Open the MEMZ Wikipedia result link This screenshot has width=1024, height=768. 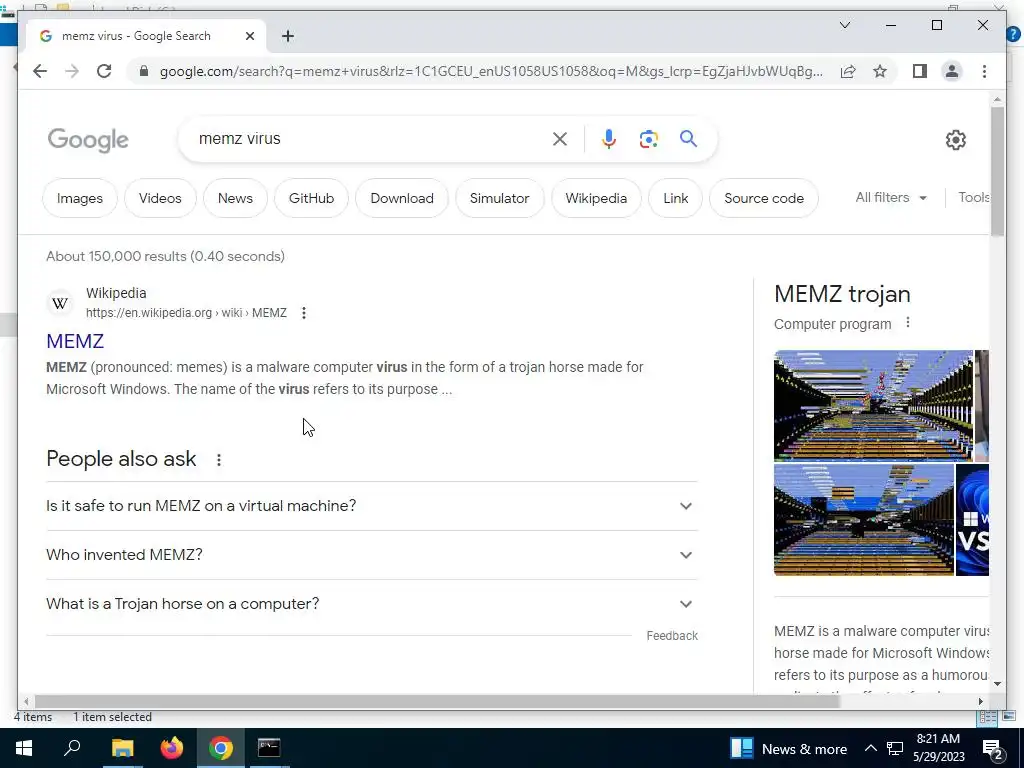tap(75, 341)
